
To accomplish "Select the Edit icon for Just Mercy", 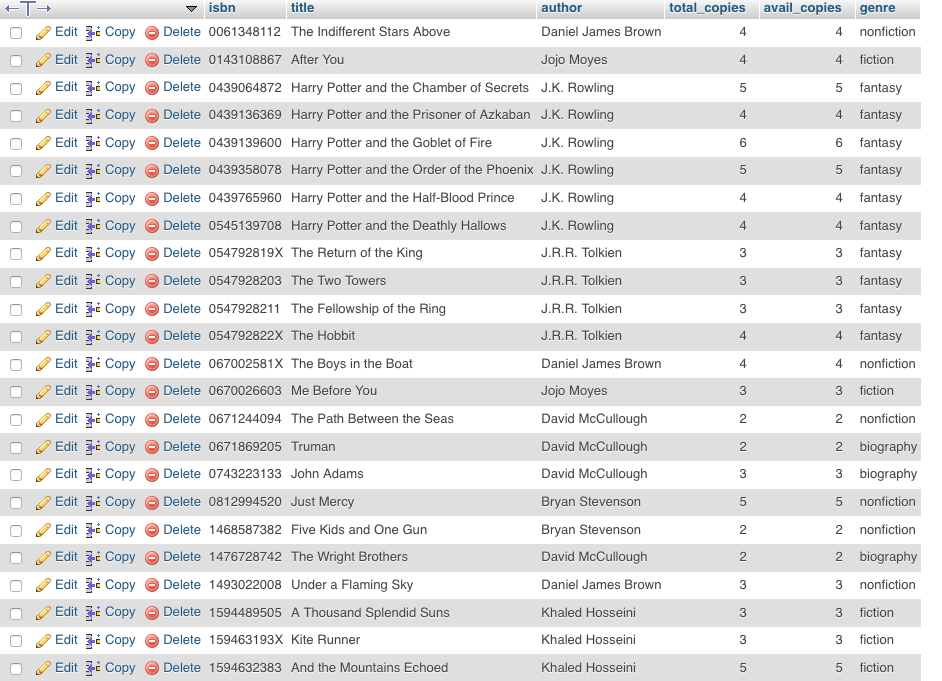I will point(42,502).
